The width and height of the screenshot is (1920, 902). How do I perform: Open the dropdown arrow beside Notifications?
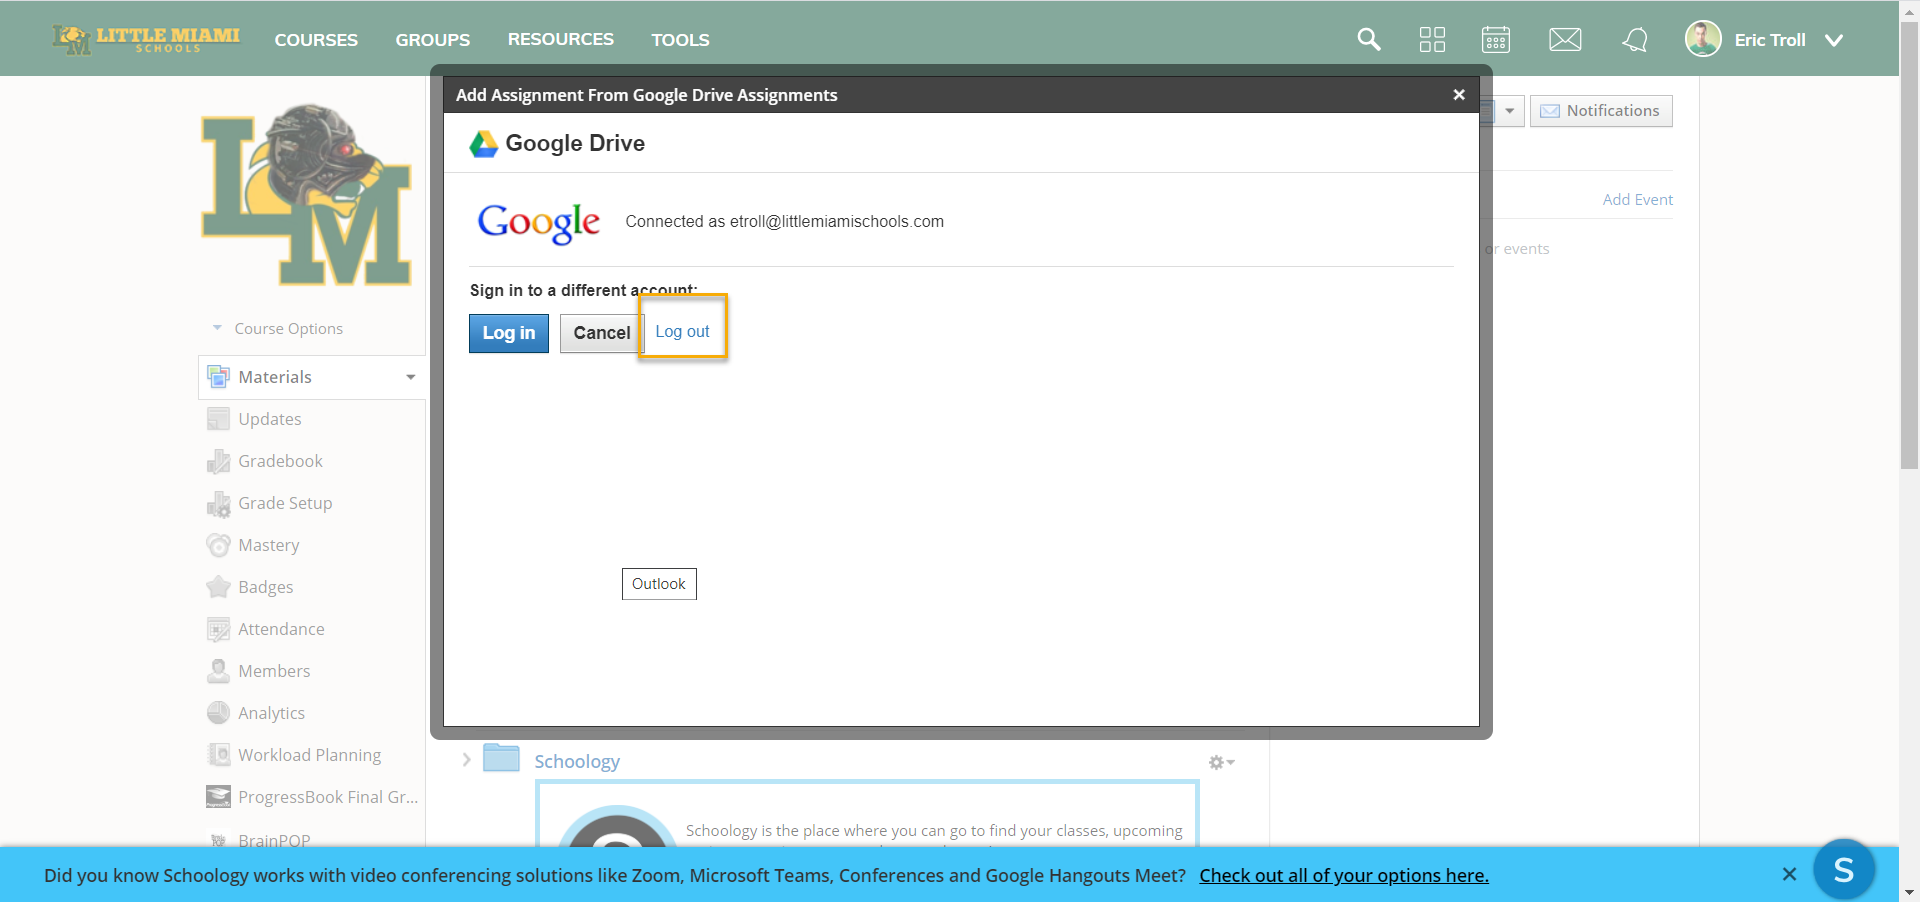tap(1509, 111)
